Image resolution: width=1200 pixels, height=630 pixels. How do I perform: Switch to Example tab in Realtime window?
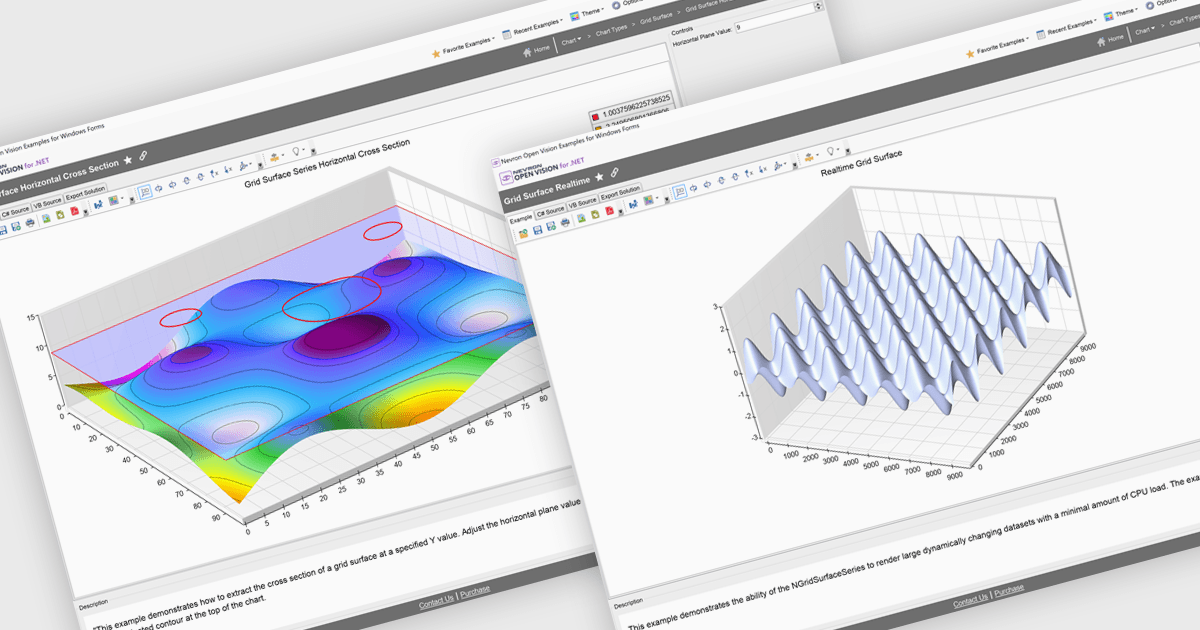[x=521, y=218]
